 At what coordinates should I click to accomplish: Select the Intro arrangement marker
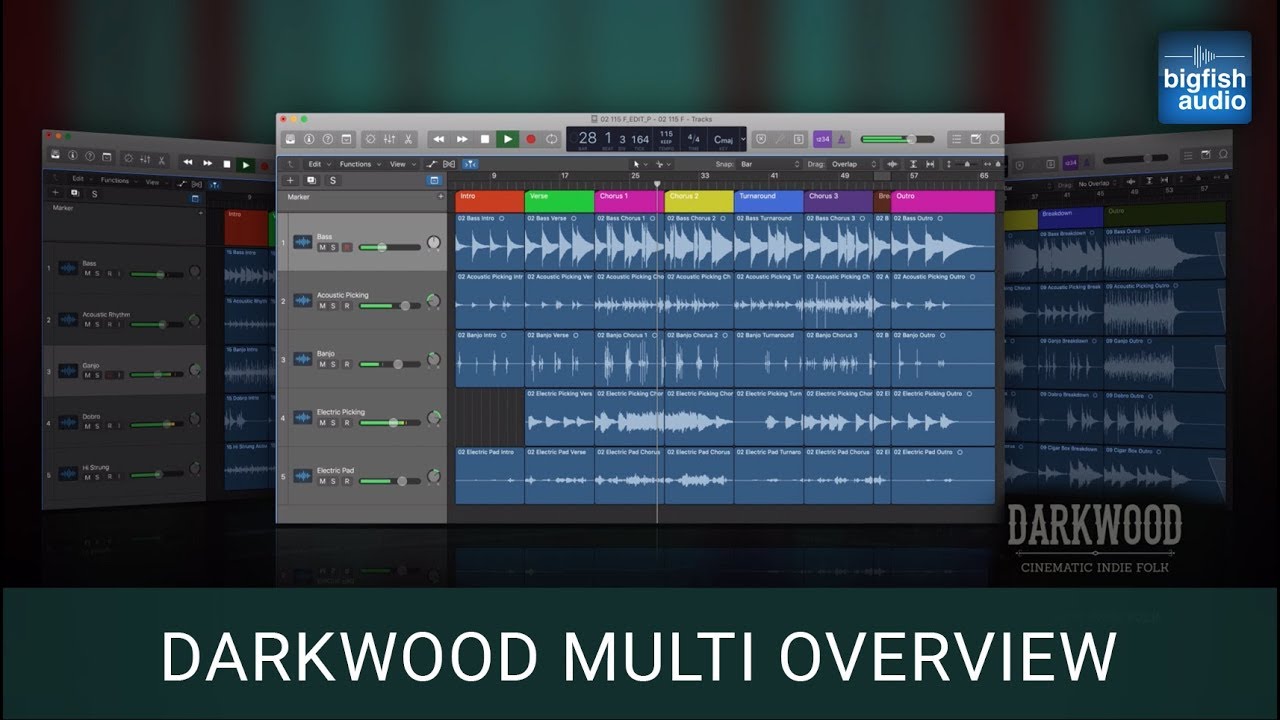click(x=490, y=201)
